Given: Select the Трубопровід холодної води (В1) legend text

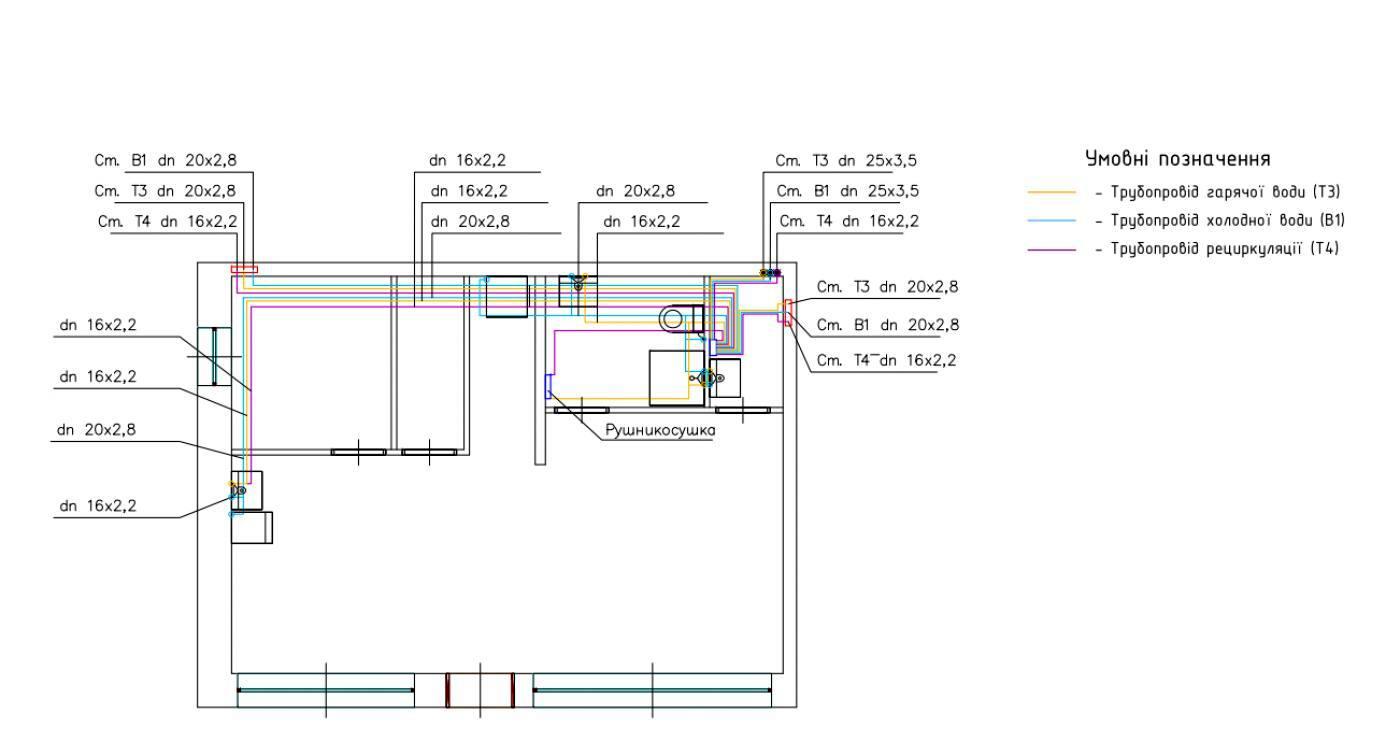Looking at the screenshot, I should pyautogui.click(x=1220, y=220).
